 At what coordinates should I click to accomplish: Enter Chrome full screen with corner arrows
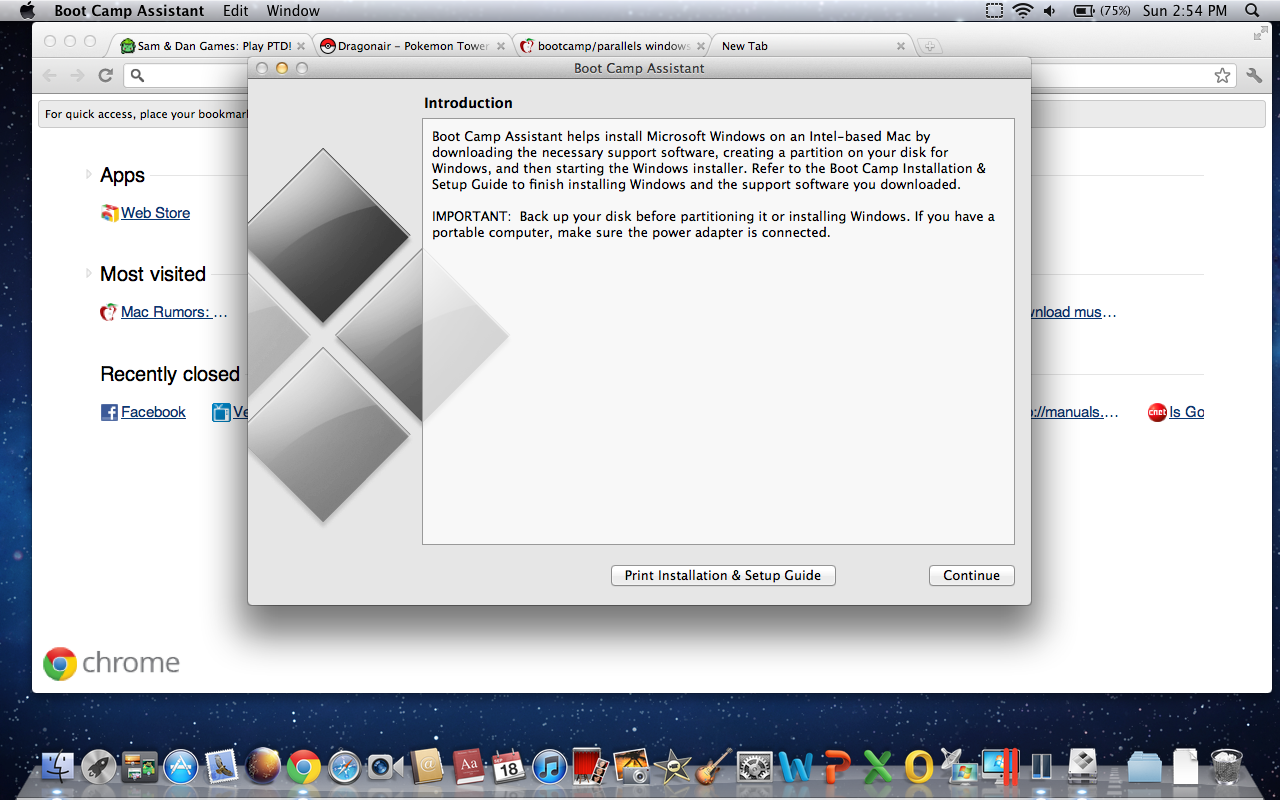tap(1260, 34)
